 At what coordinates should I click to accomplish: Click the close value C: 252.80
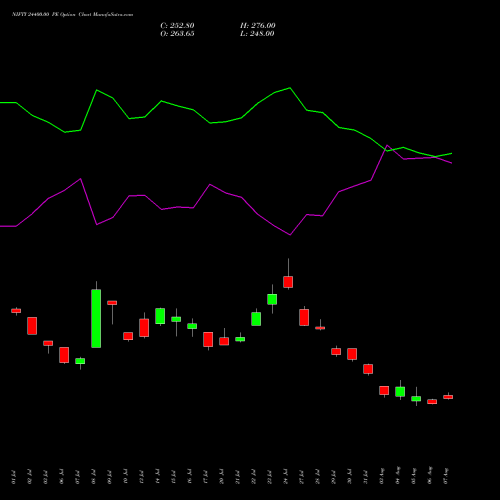177,26
